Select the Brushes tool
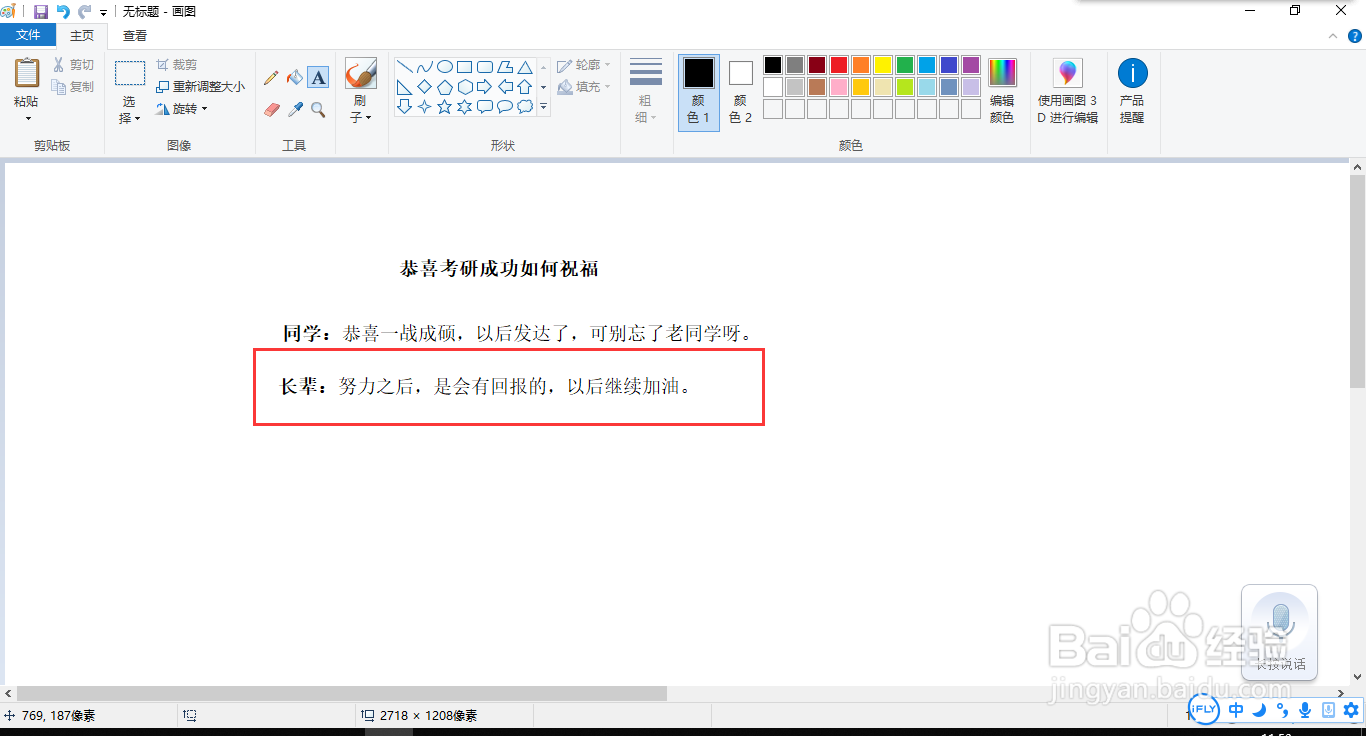Viewport: 1366px width, 736px height. [360, 73]
